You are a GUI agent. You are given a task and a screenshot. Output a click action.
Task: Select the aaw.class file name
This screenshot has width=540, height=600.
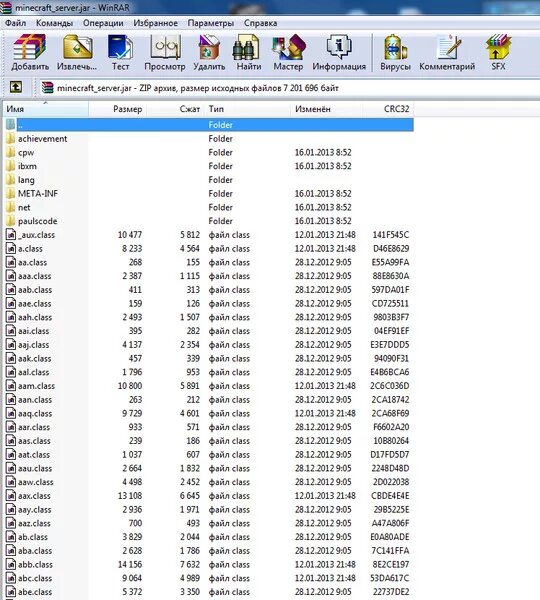(36, 482)
